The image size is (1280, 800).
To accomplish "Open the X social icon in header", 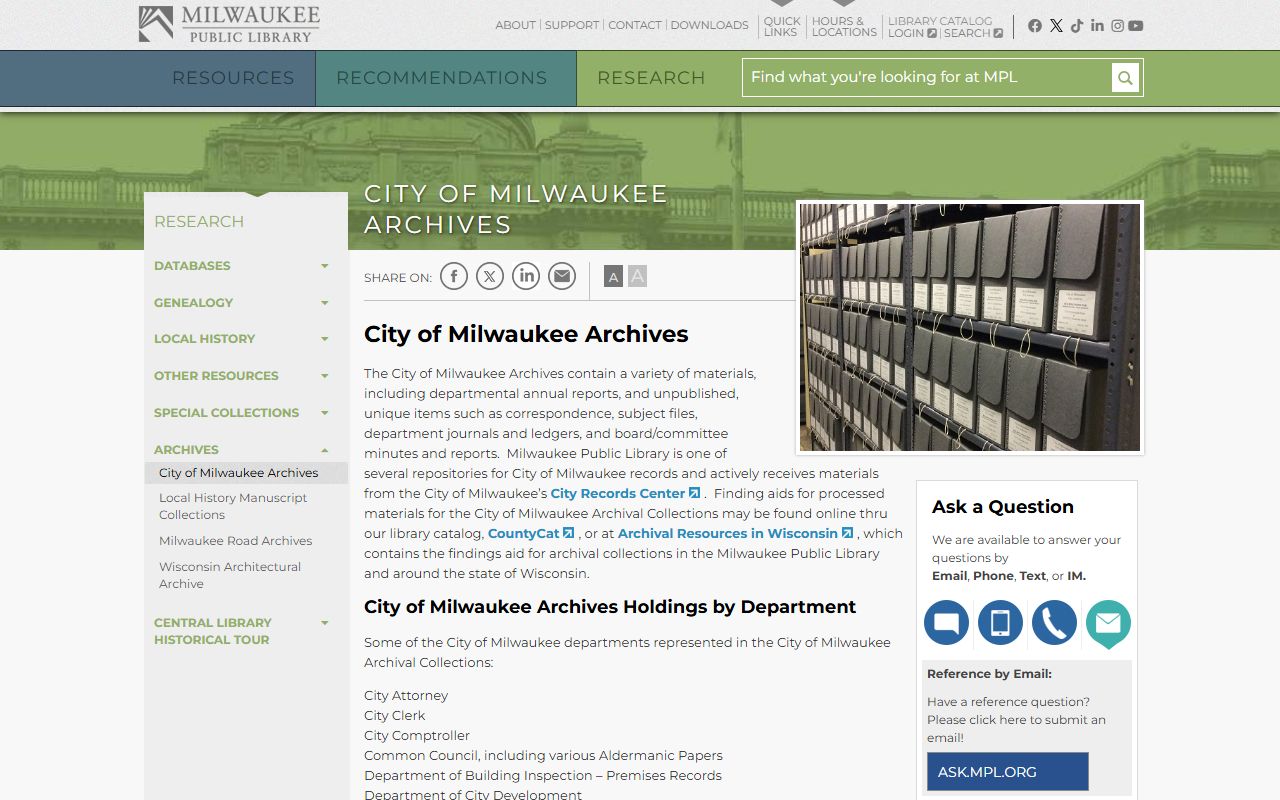I will tap(1056, 26).
